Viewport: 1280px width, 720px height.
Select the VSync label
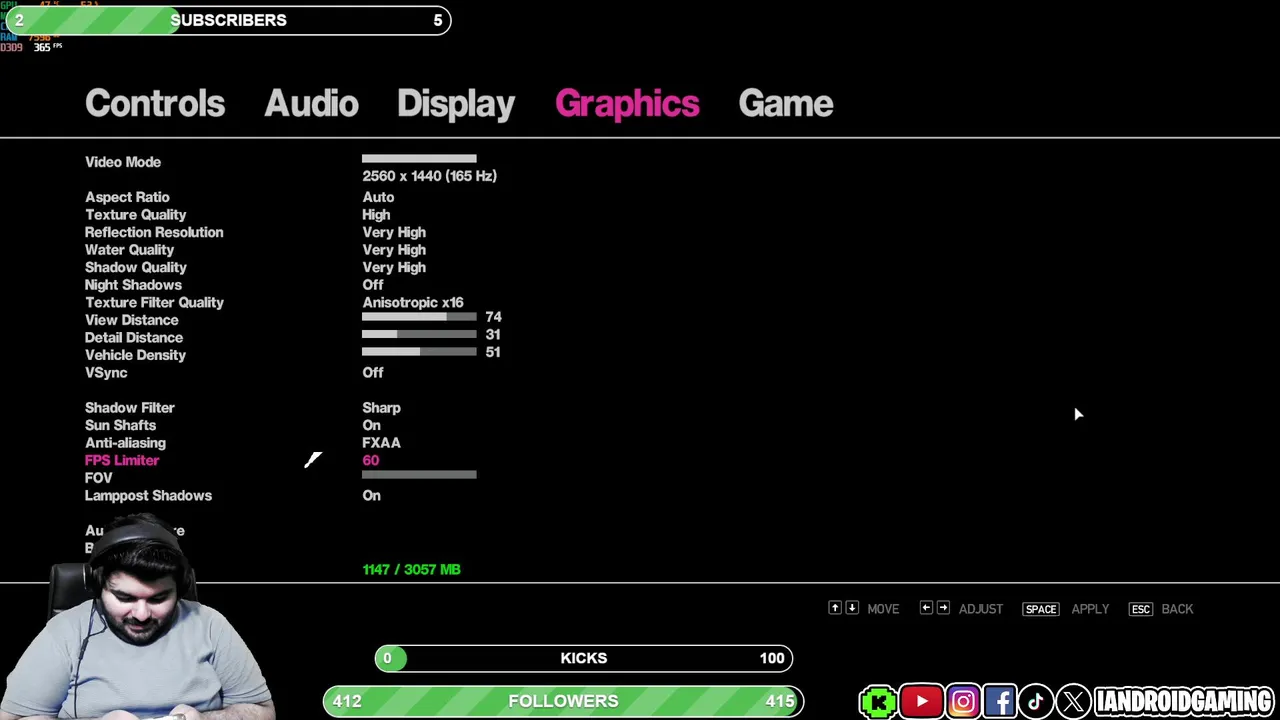coord(106,372)
